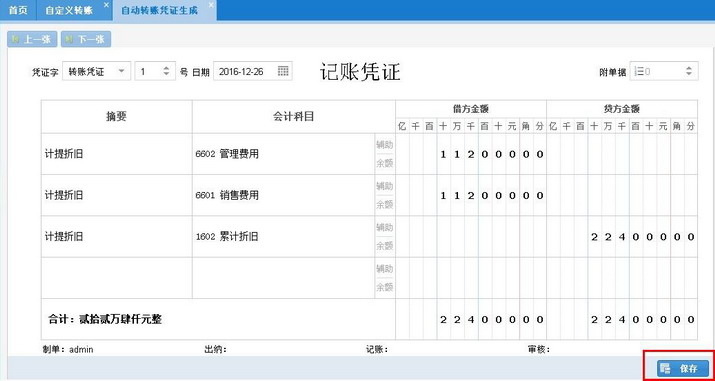Select account cell 6601 销售费用
This screenshot has height=381, width=715.
283,196
